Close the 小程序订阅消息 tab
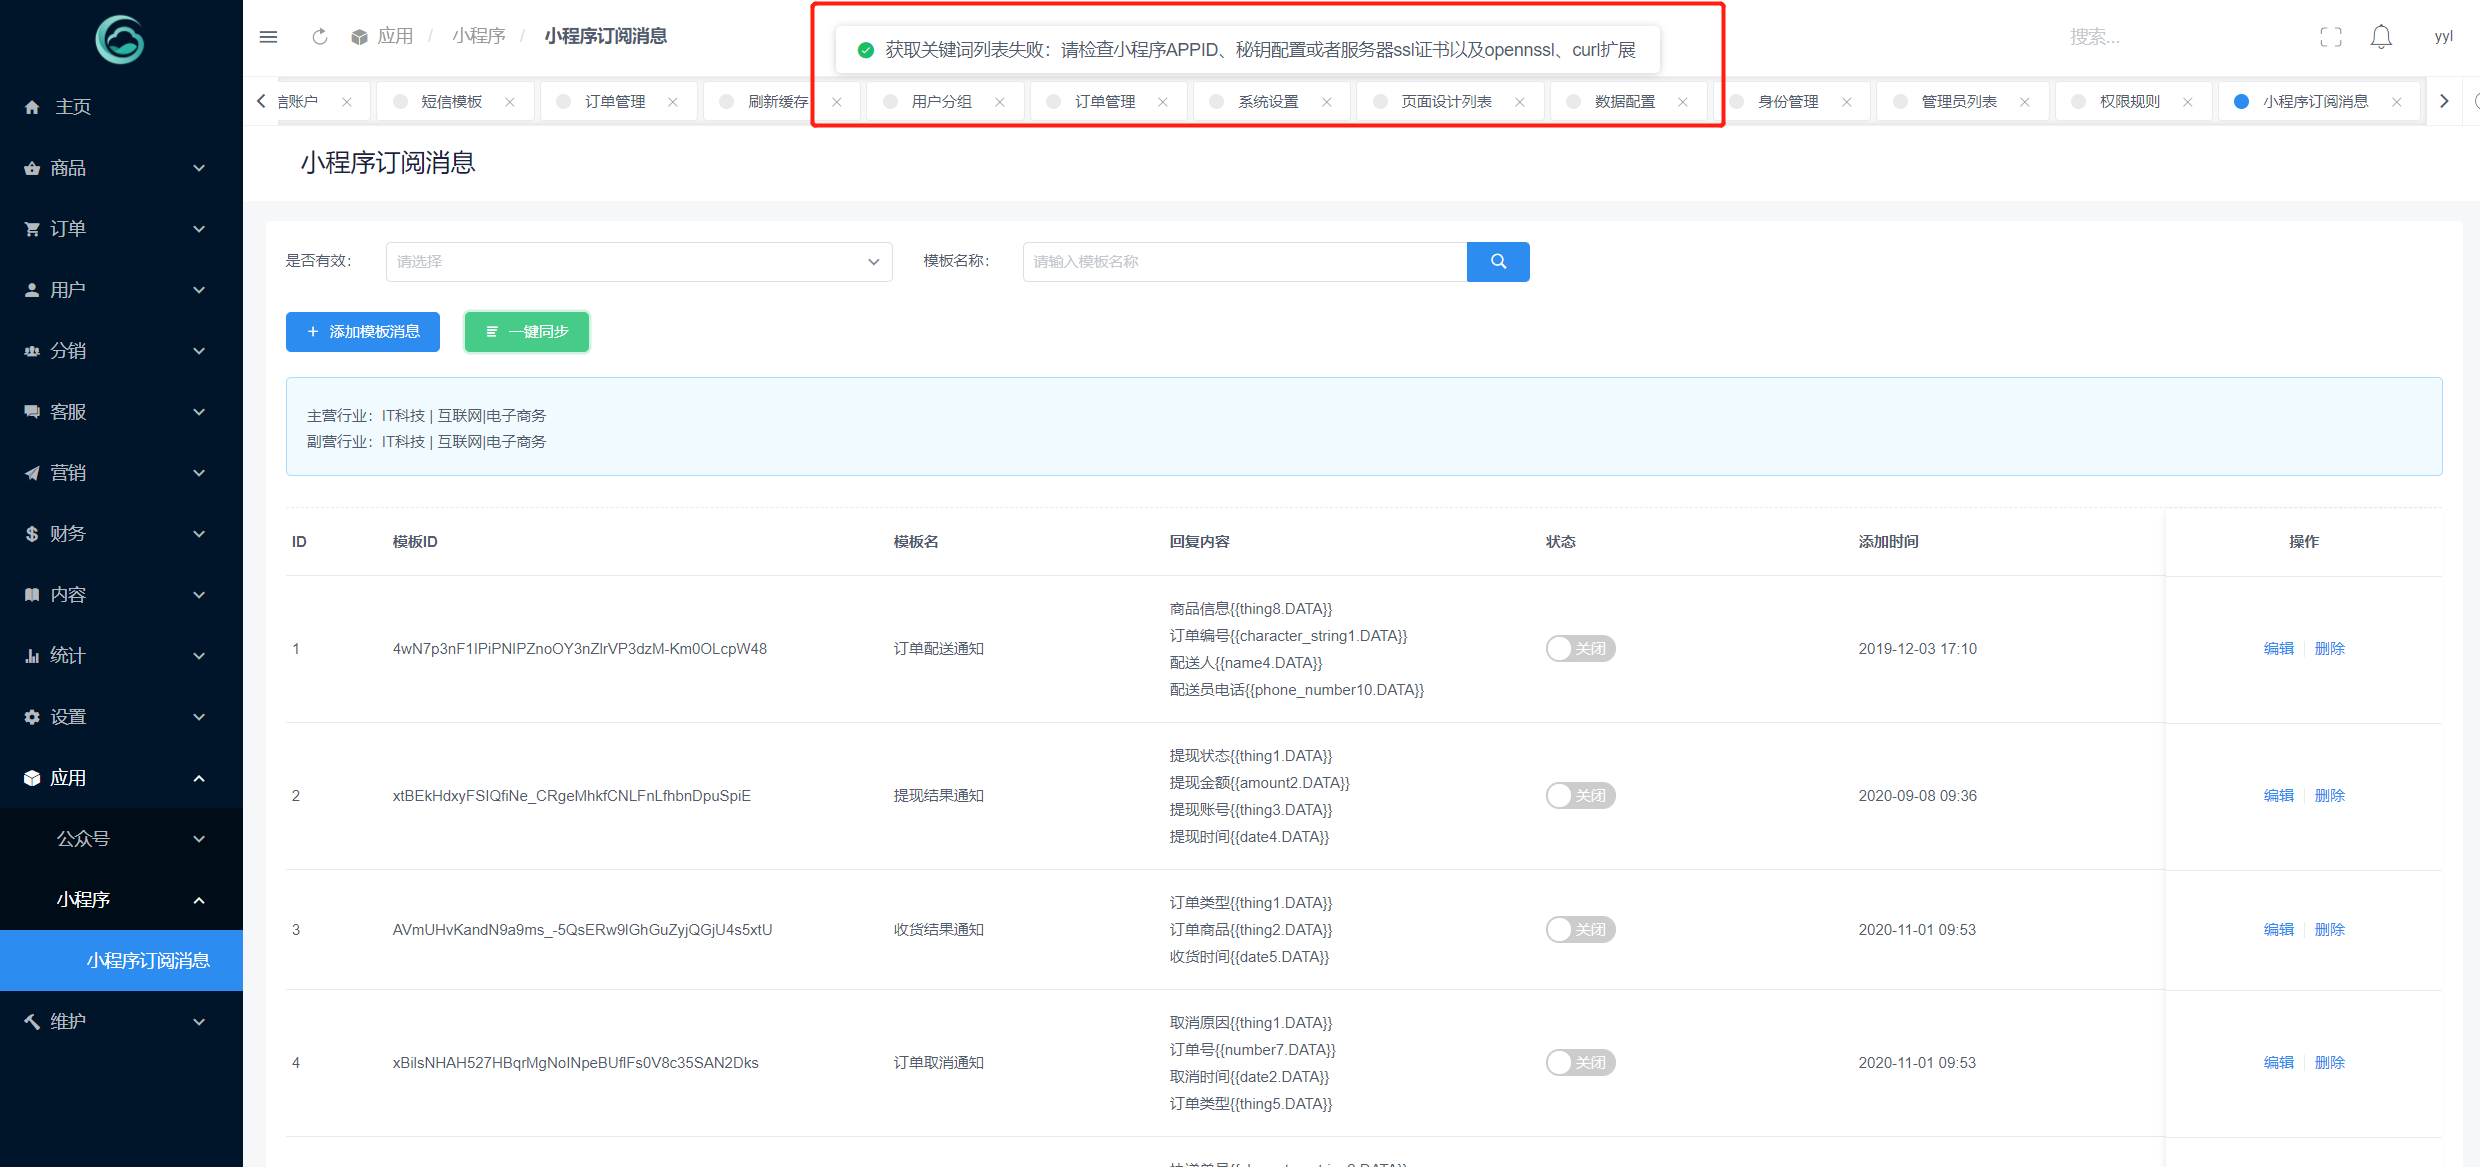The width and height of the screenshot is (2480, 1167). coord(2397,102)
